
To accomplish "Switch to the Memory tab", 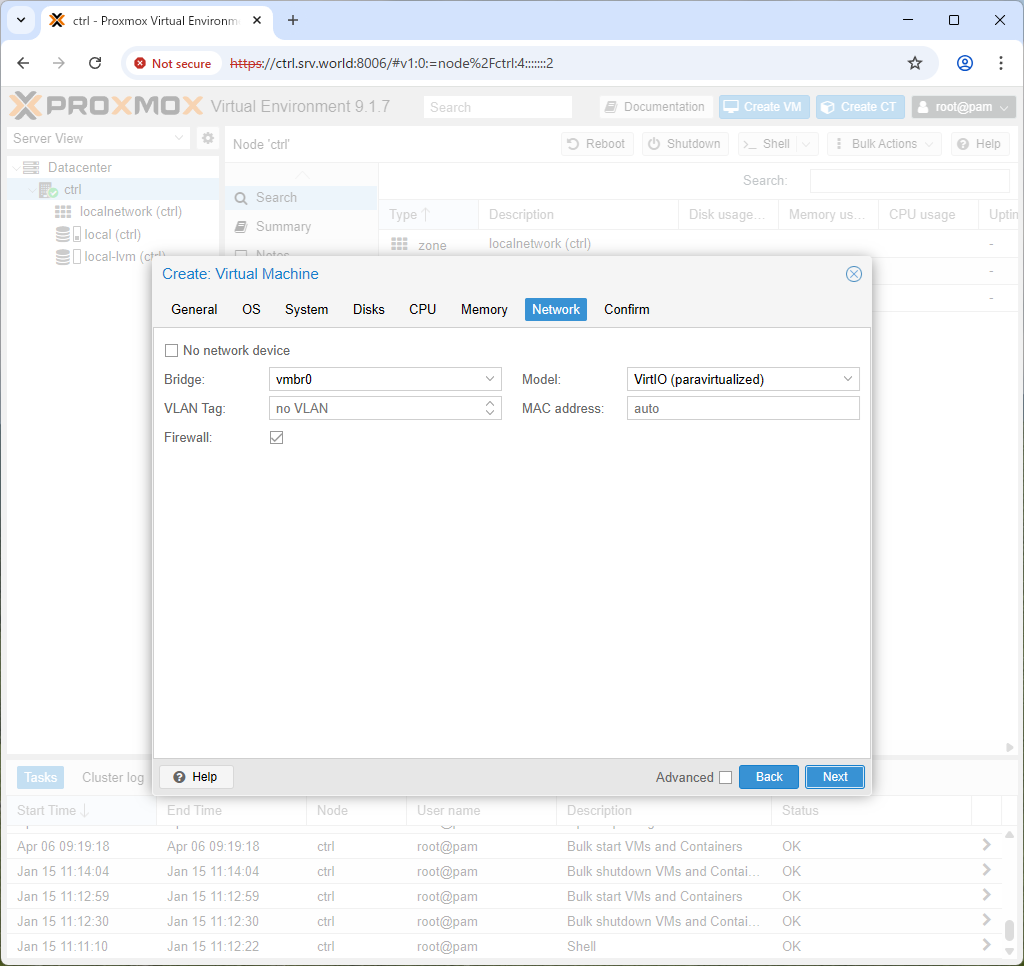I will point(484,310).
